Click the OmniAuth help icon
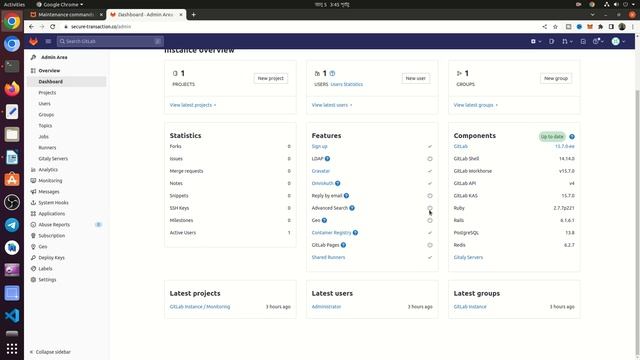The width and height of the screenshot is (640, 360). [x=338, y=183]
